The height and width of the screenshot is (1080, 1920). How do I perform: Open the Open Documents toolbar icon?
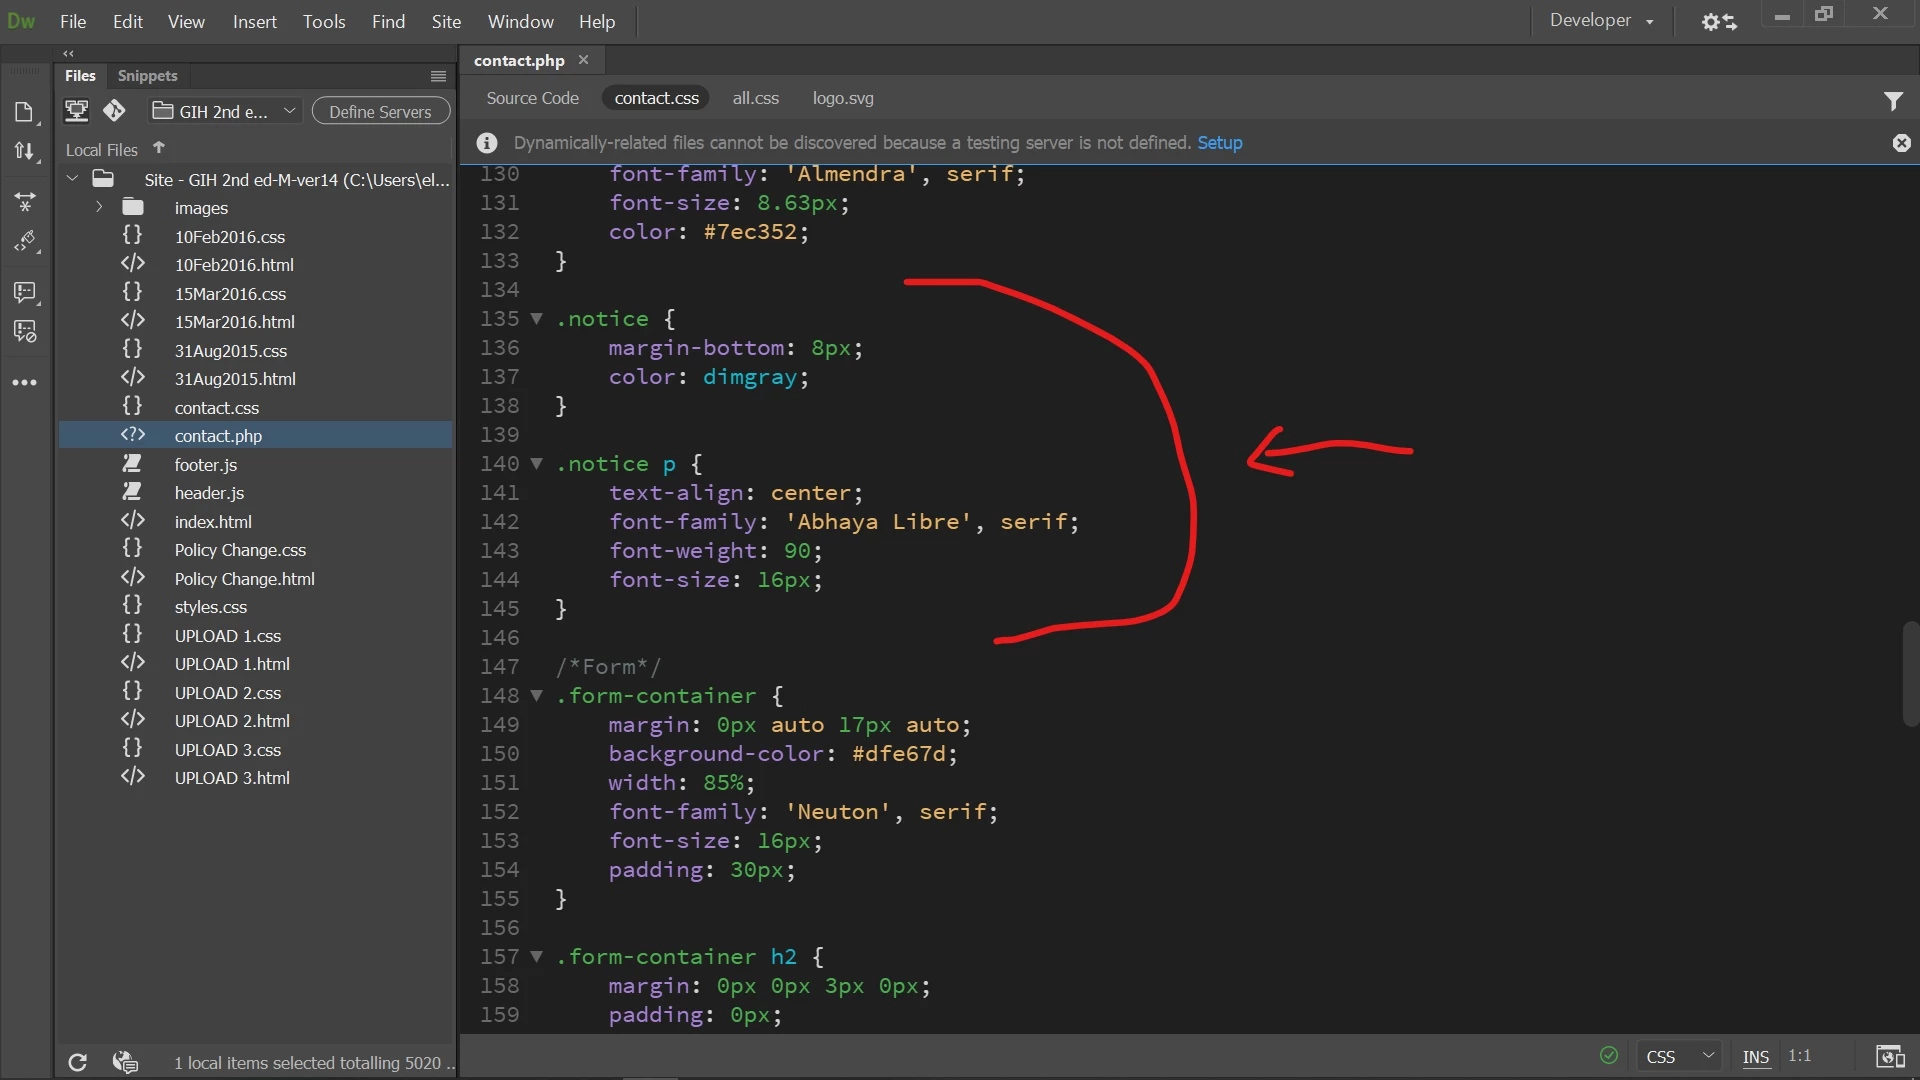click(24, 112)
